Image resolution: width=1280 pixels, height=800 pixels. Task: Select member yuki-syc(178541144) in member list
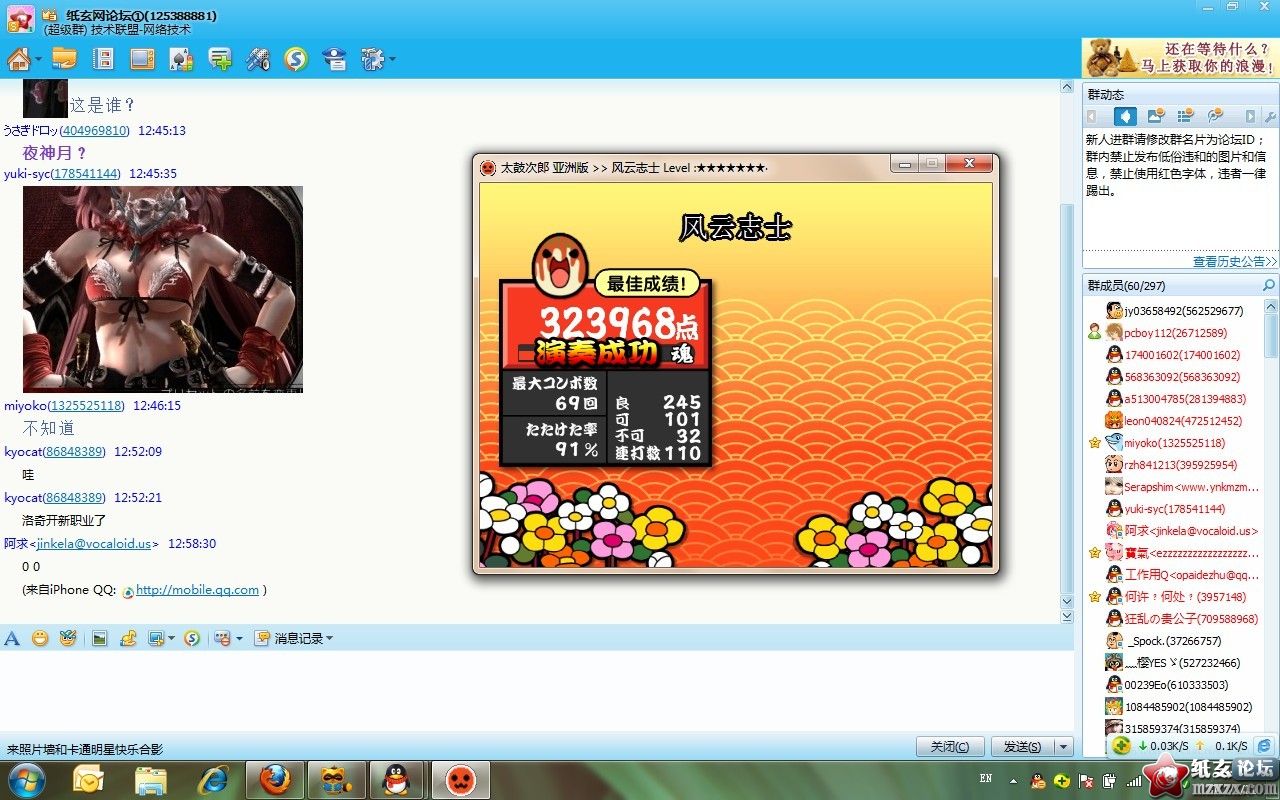tap(1175, 509)
